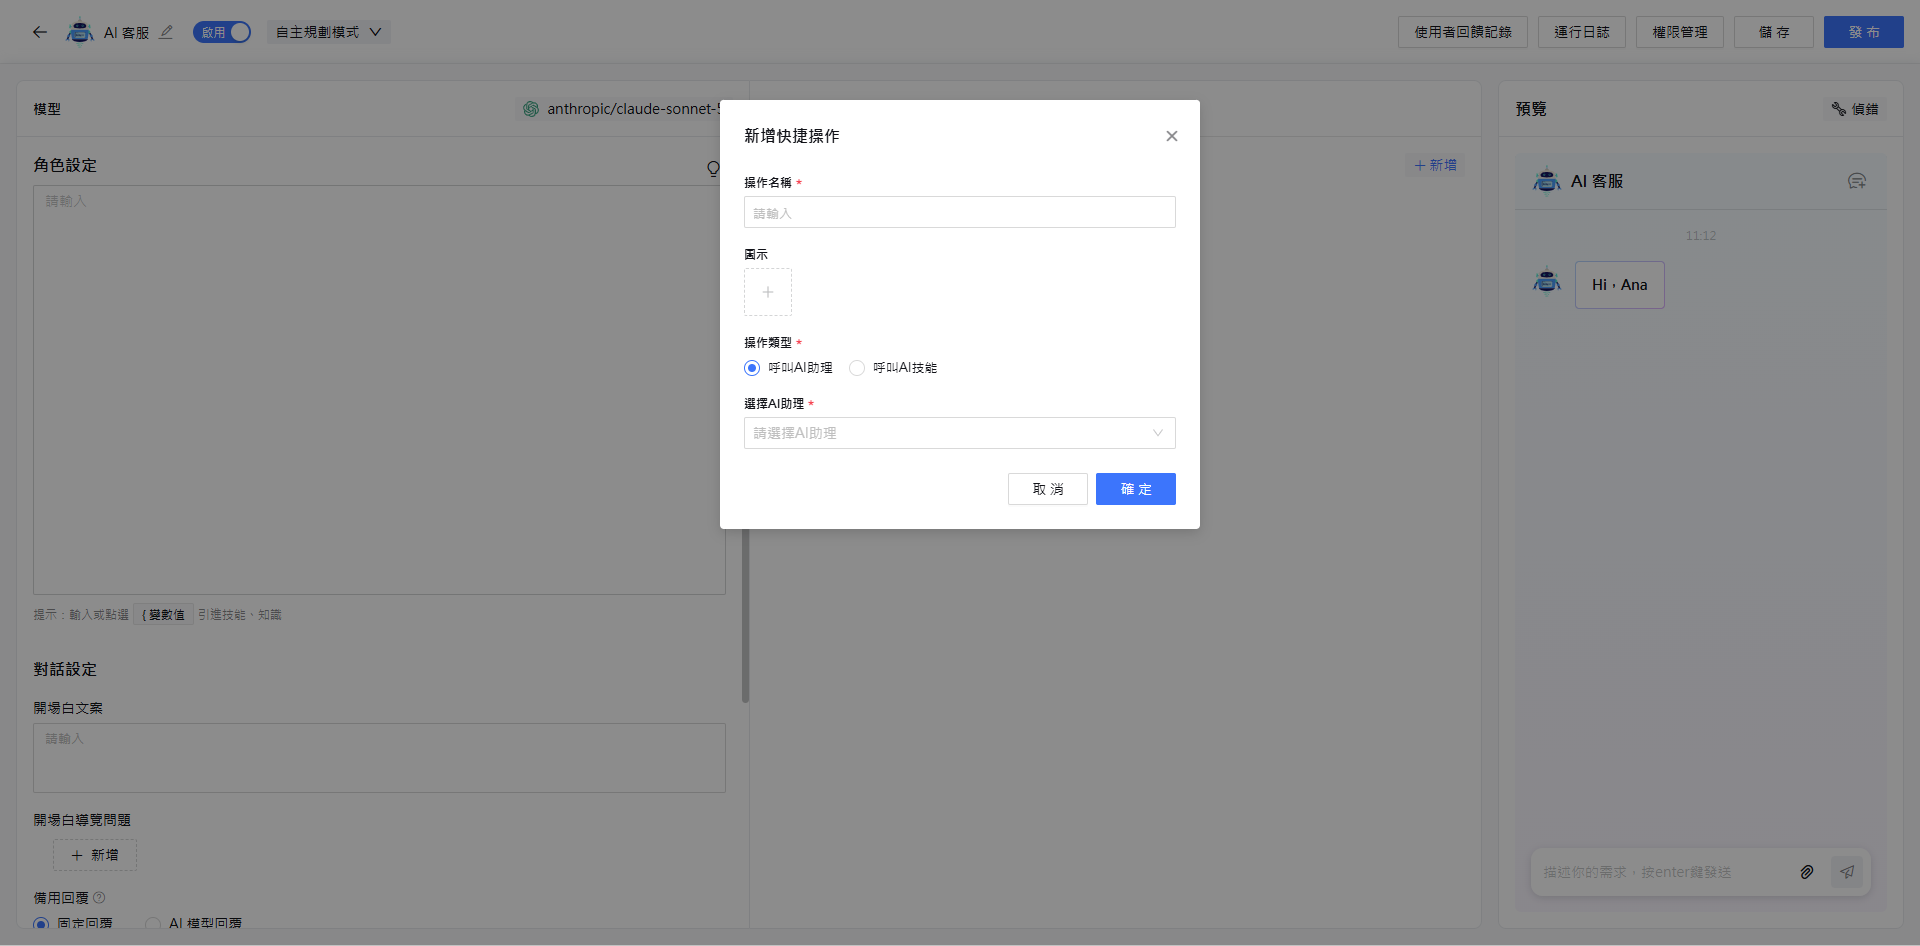
Task: Click the AI 客服 robot avatar in header
Action: pyautogui.click(x=80, y=32)
